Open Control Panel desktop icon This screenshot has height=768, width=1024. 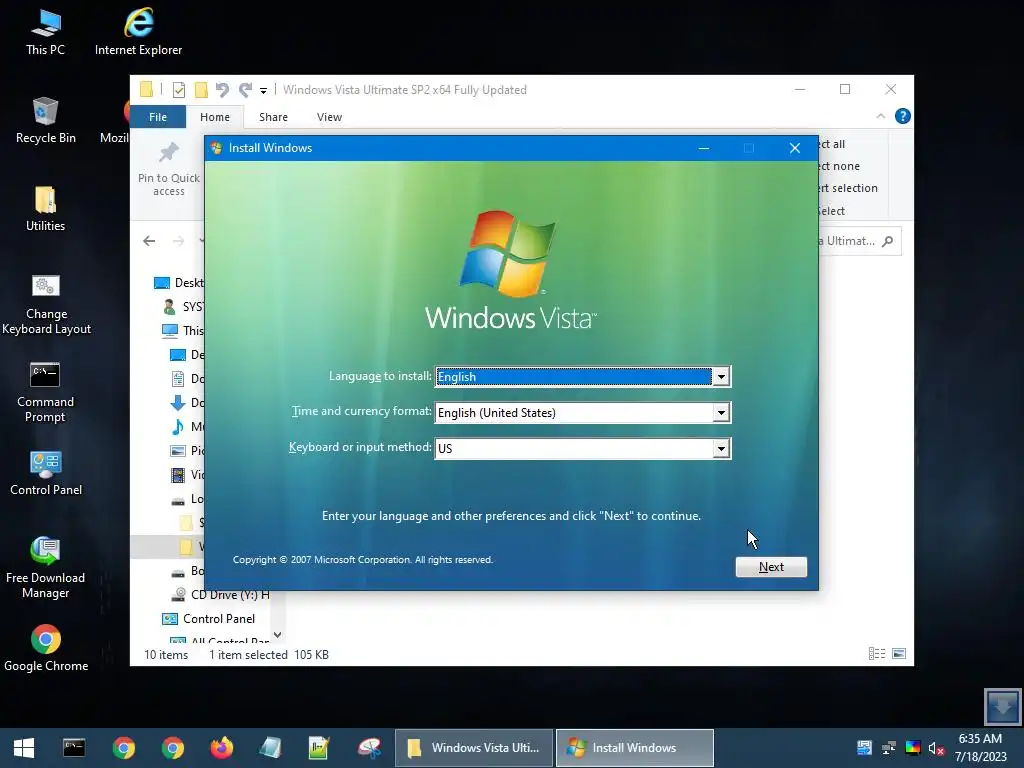click(x=46, y=473)
